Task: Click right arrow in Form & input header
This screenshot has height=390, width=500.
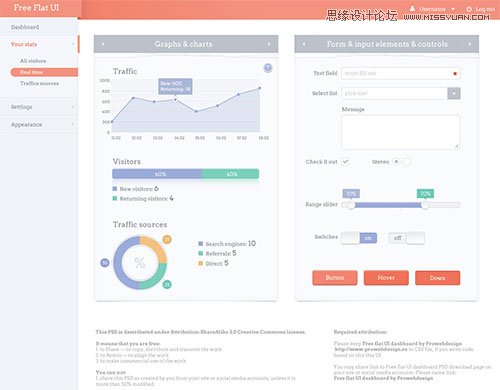Action: [x=470, y=44]
